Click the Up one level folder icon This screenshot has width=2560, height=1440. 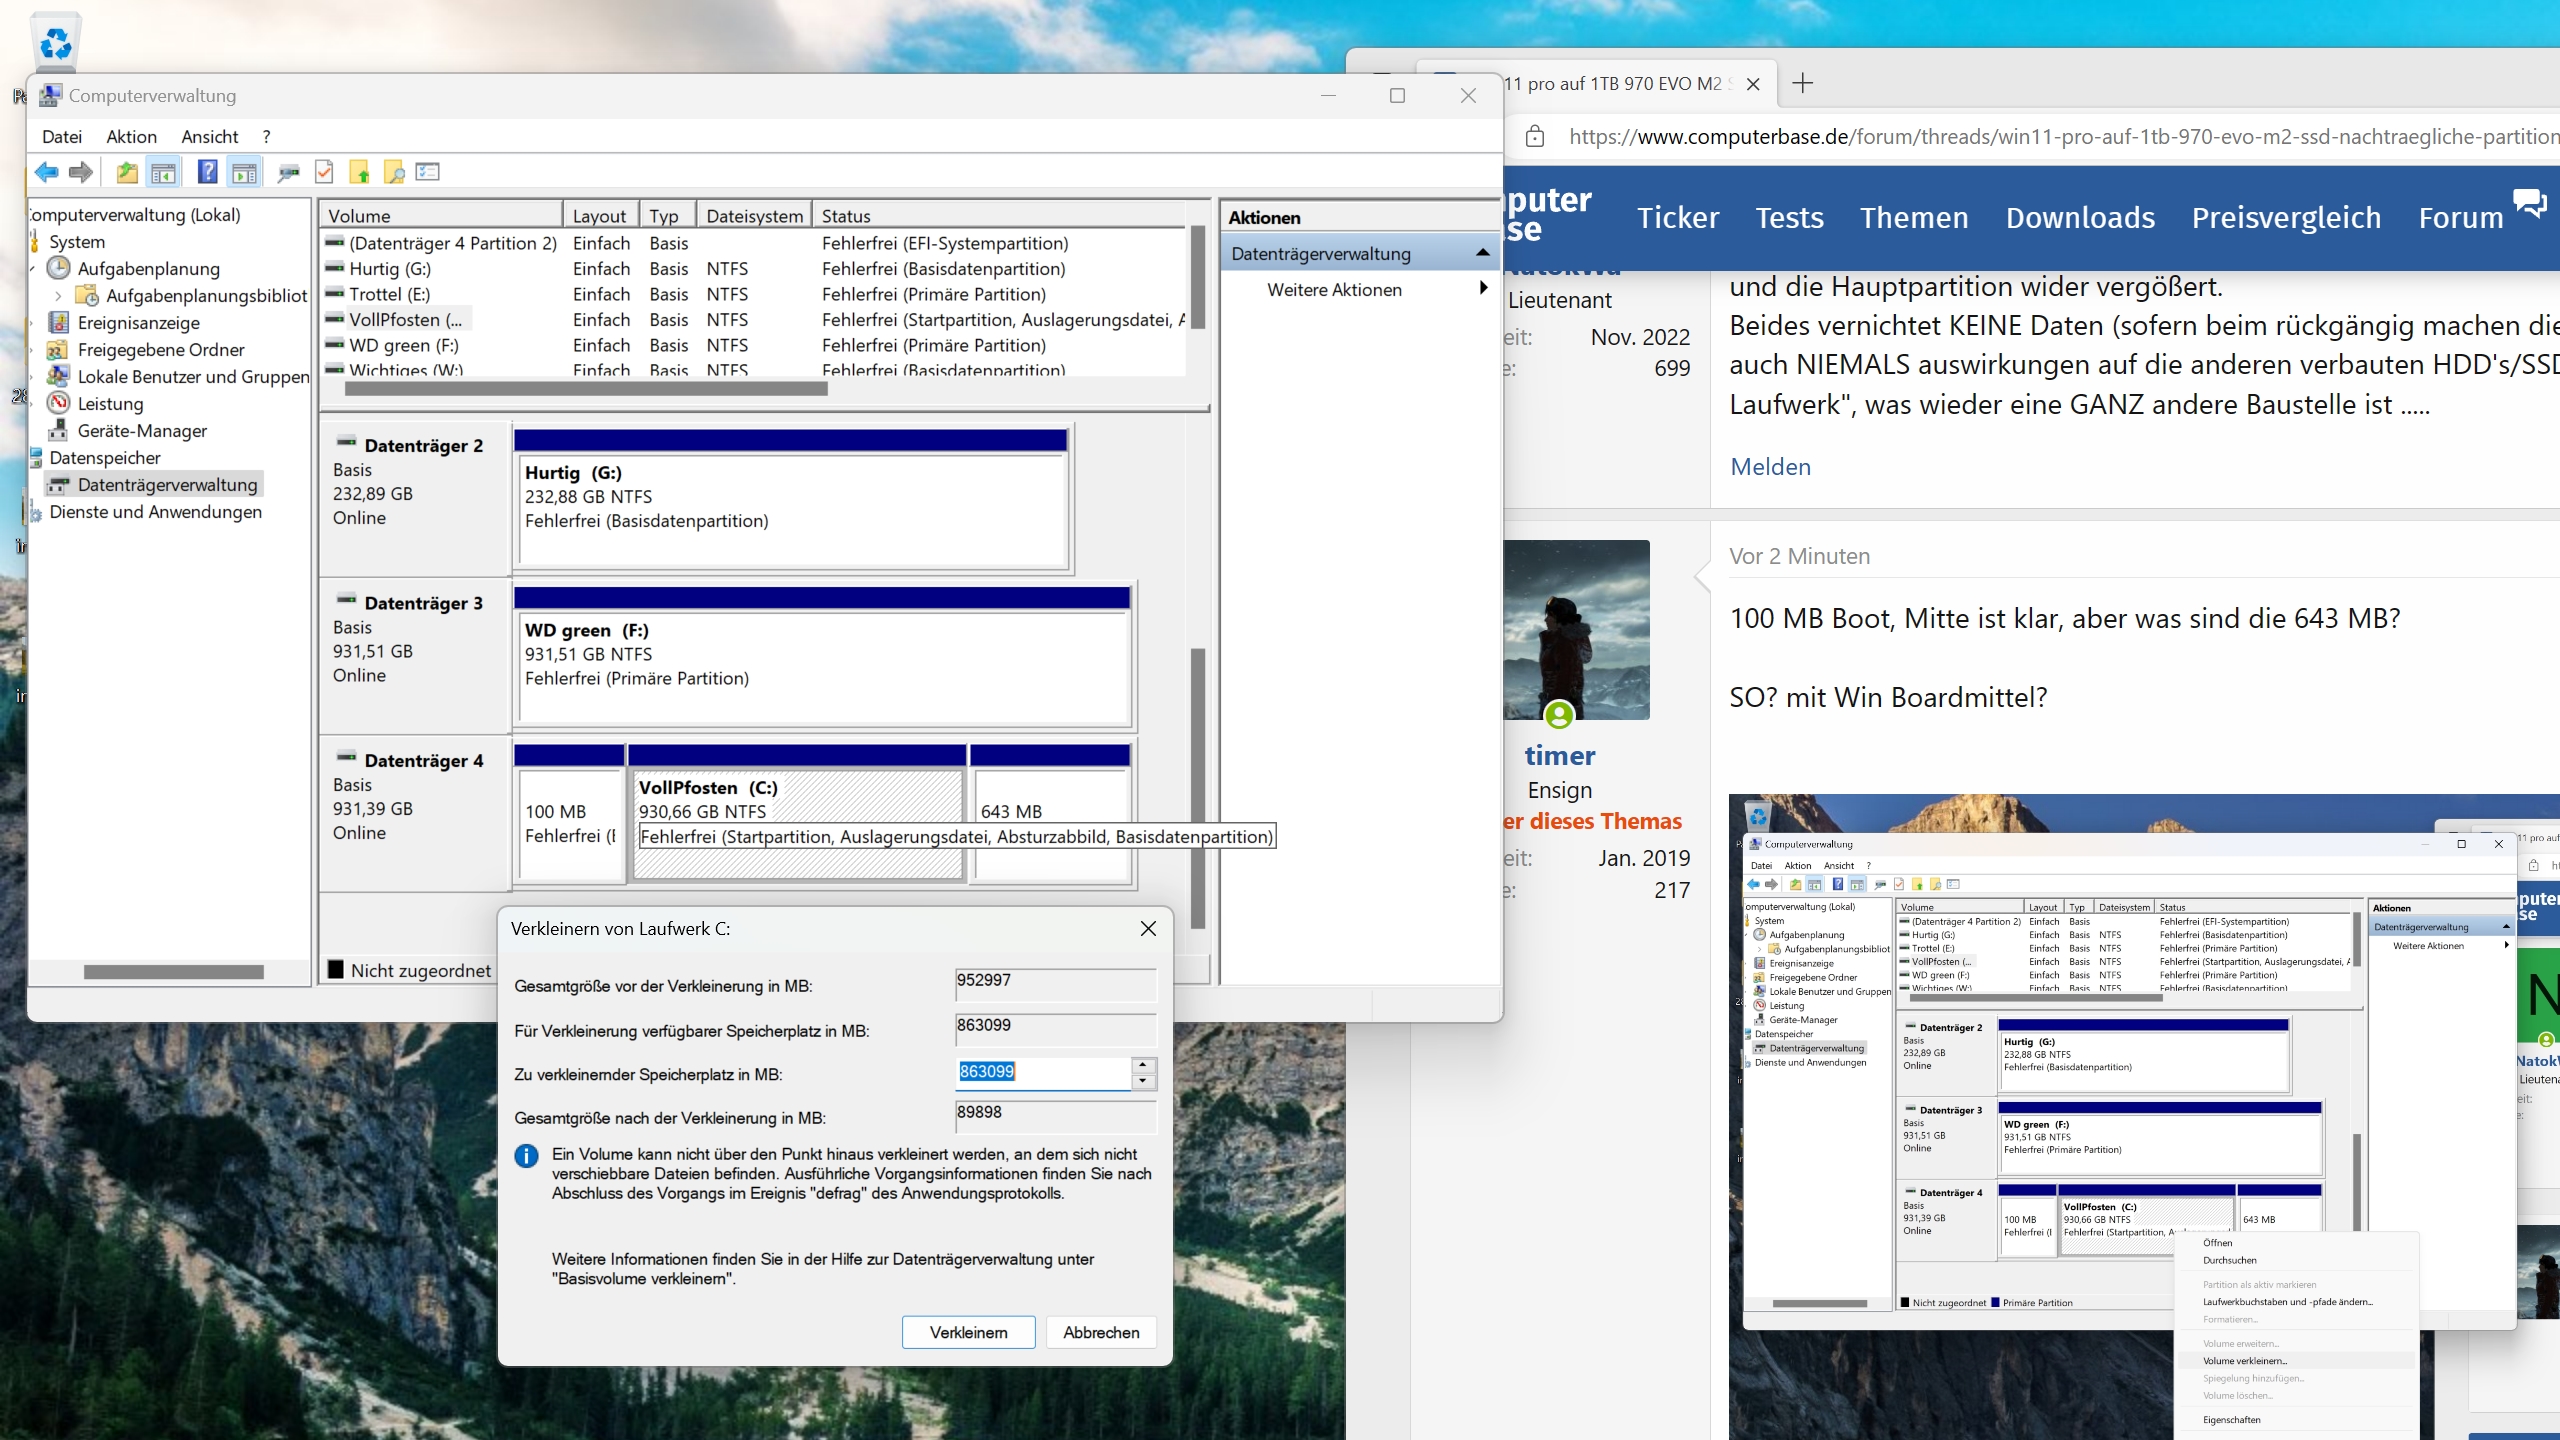point(127,172)
